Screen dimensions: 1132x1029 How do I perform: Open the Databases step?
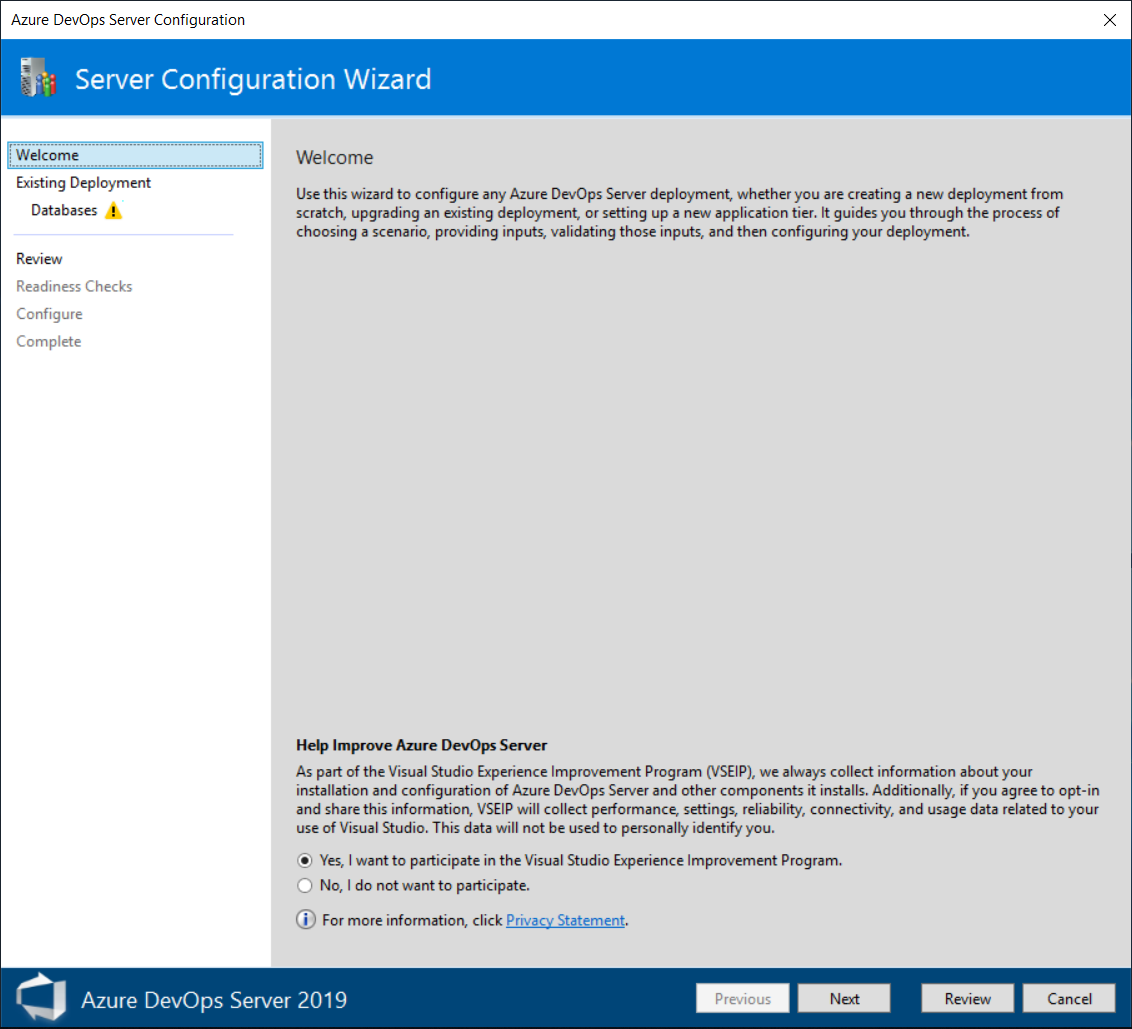[x=64, y=210]
